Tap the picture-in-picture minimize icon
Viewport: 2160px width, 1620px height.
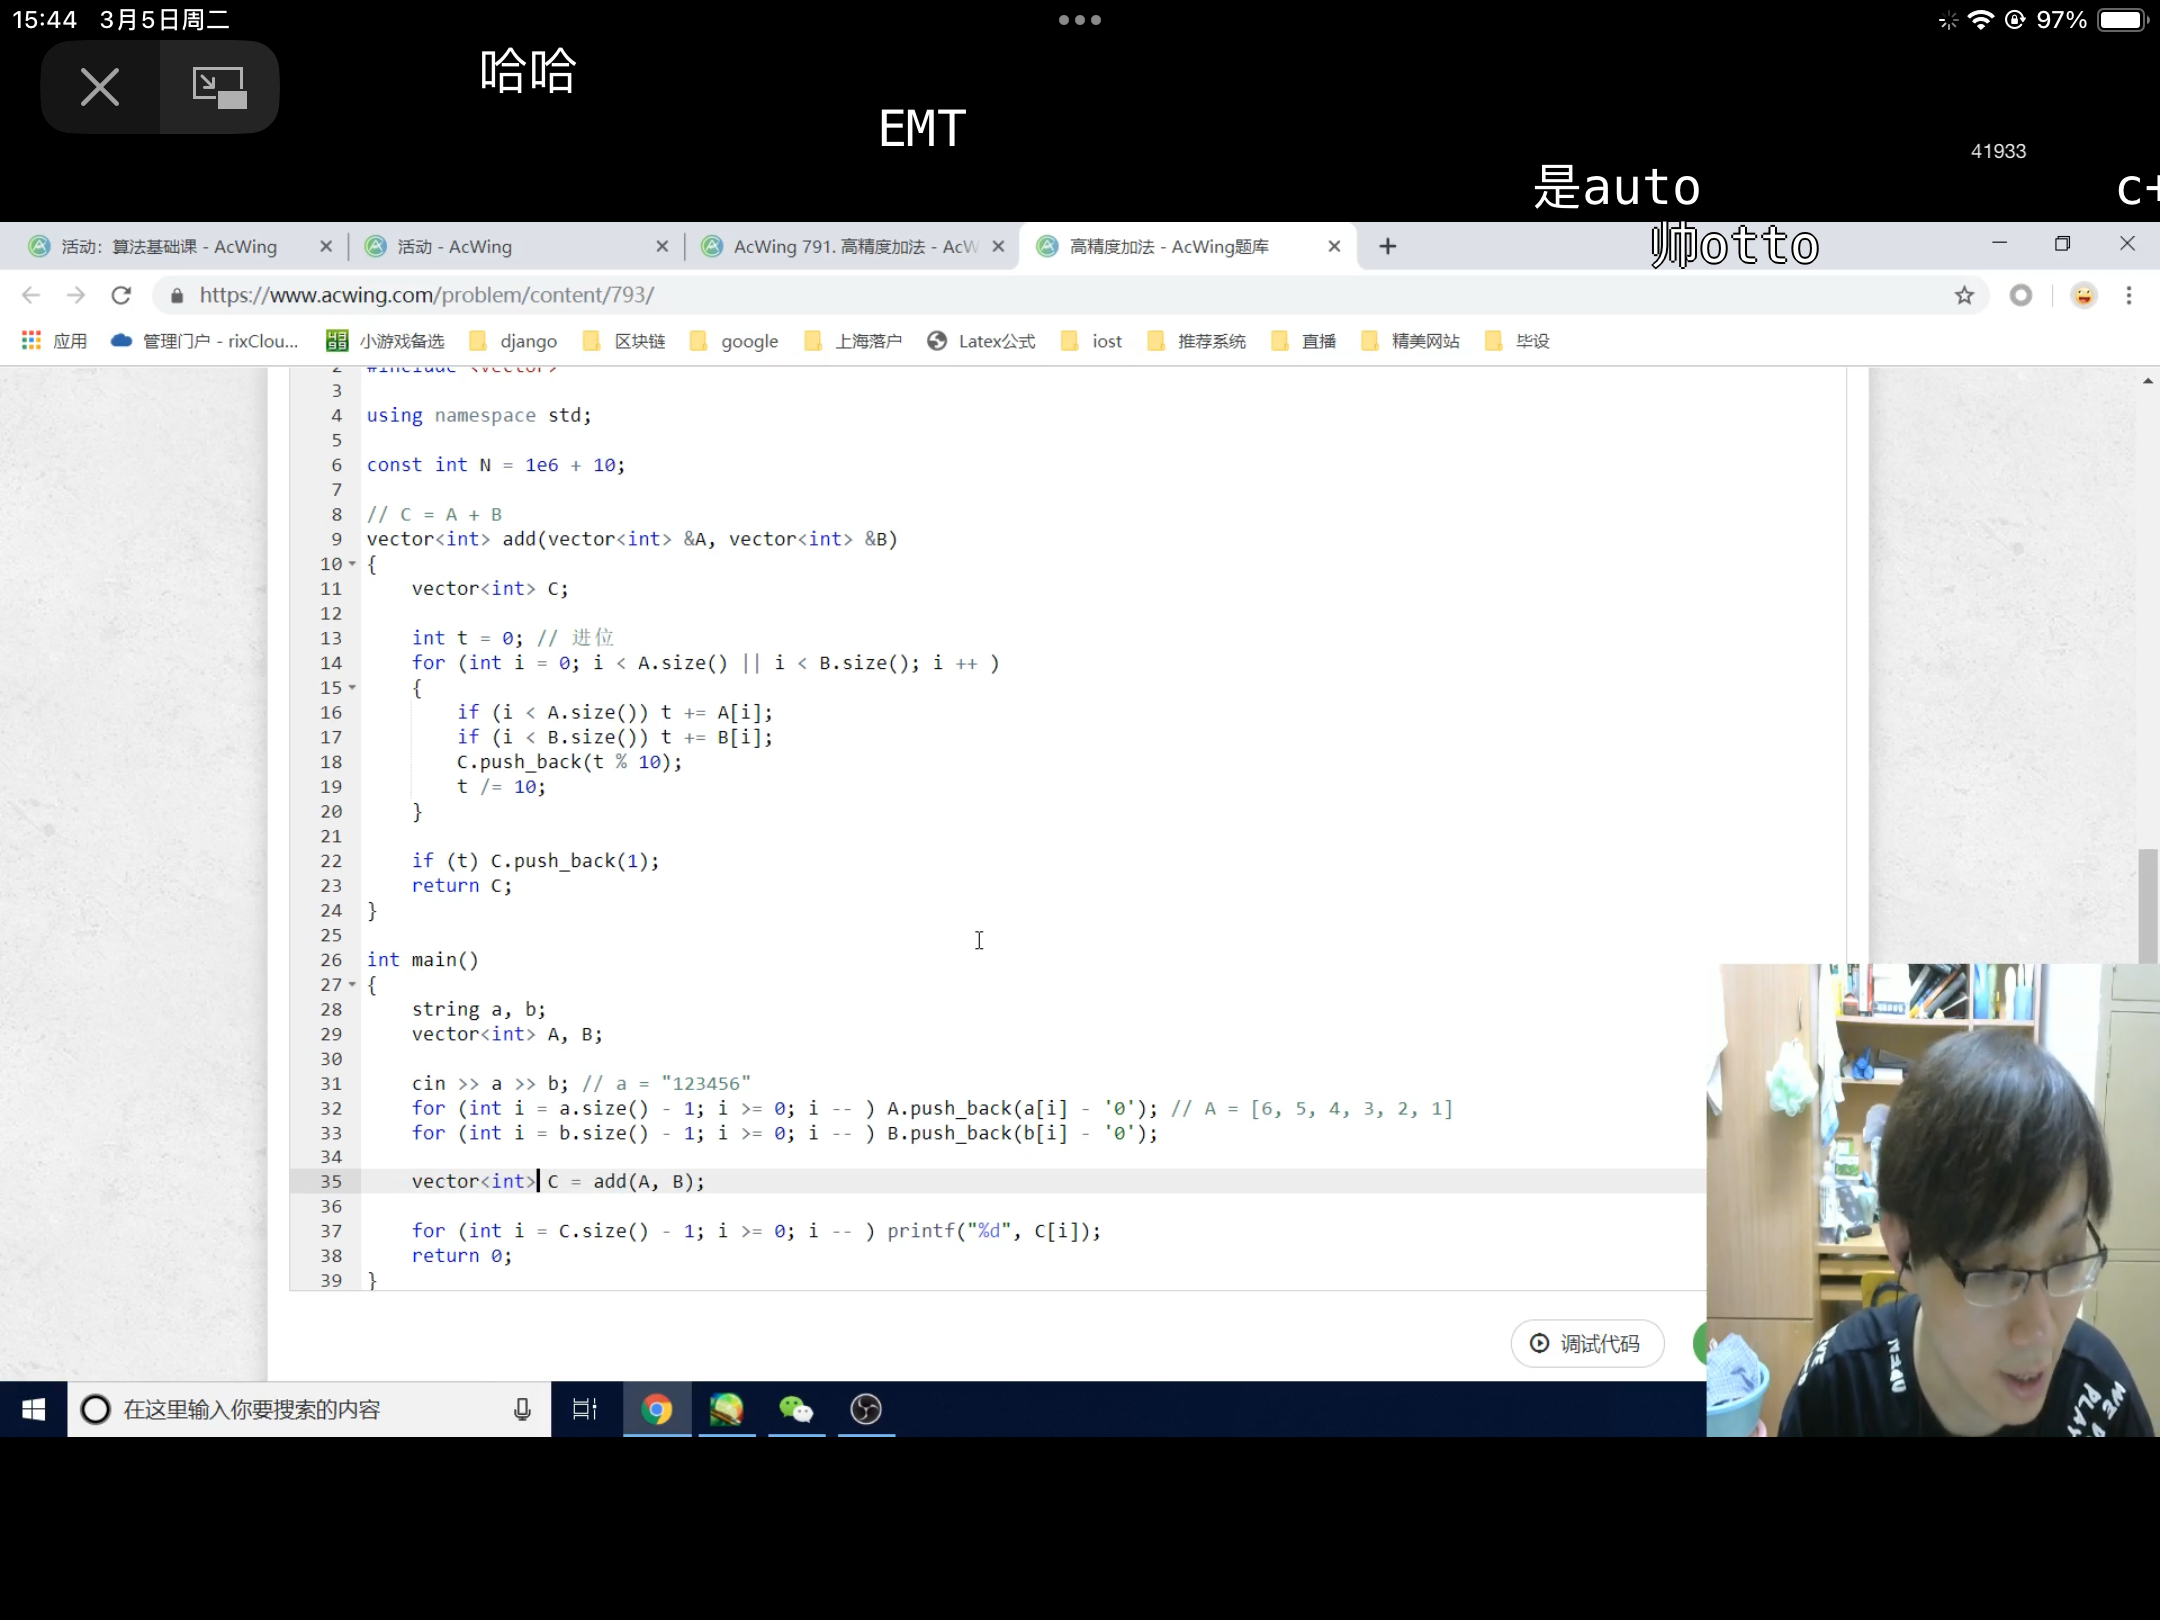(219, 87)
